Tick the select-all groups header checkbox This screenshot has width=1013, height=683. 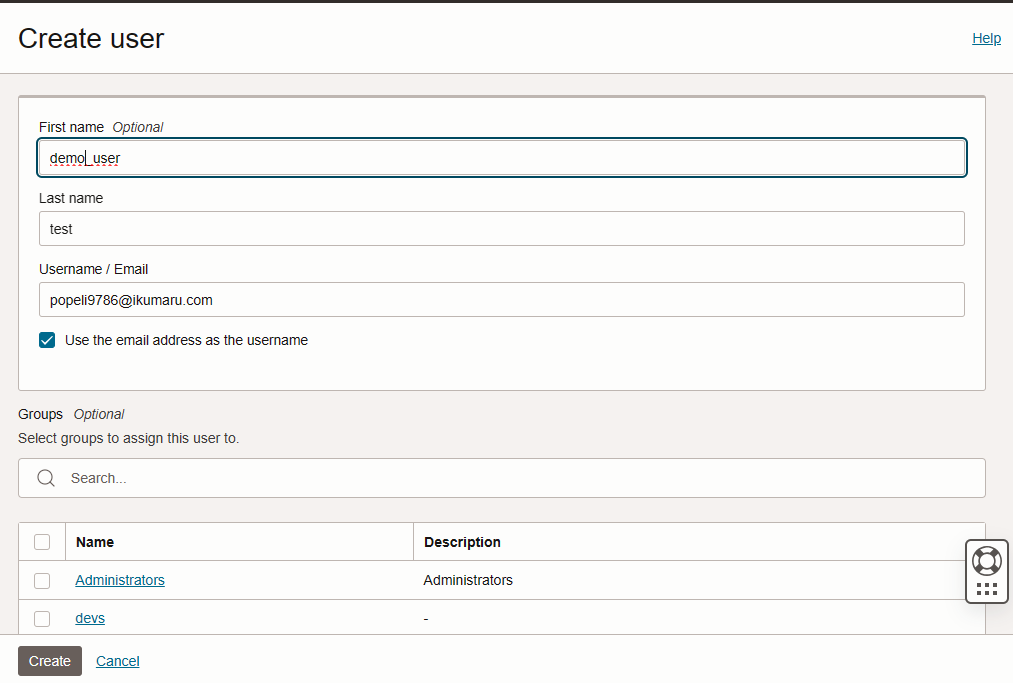click(42, 542)
